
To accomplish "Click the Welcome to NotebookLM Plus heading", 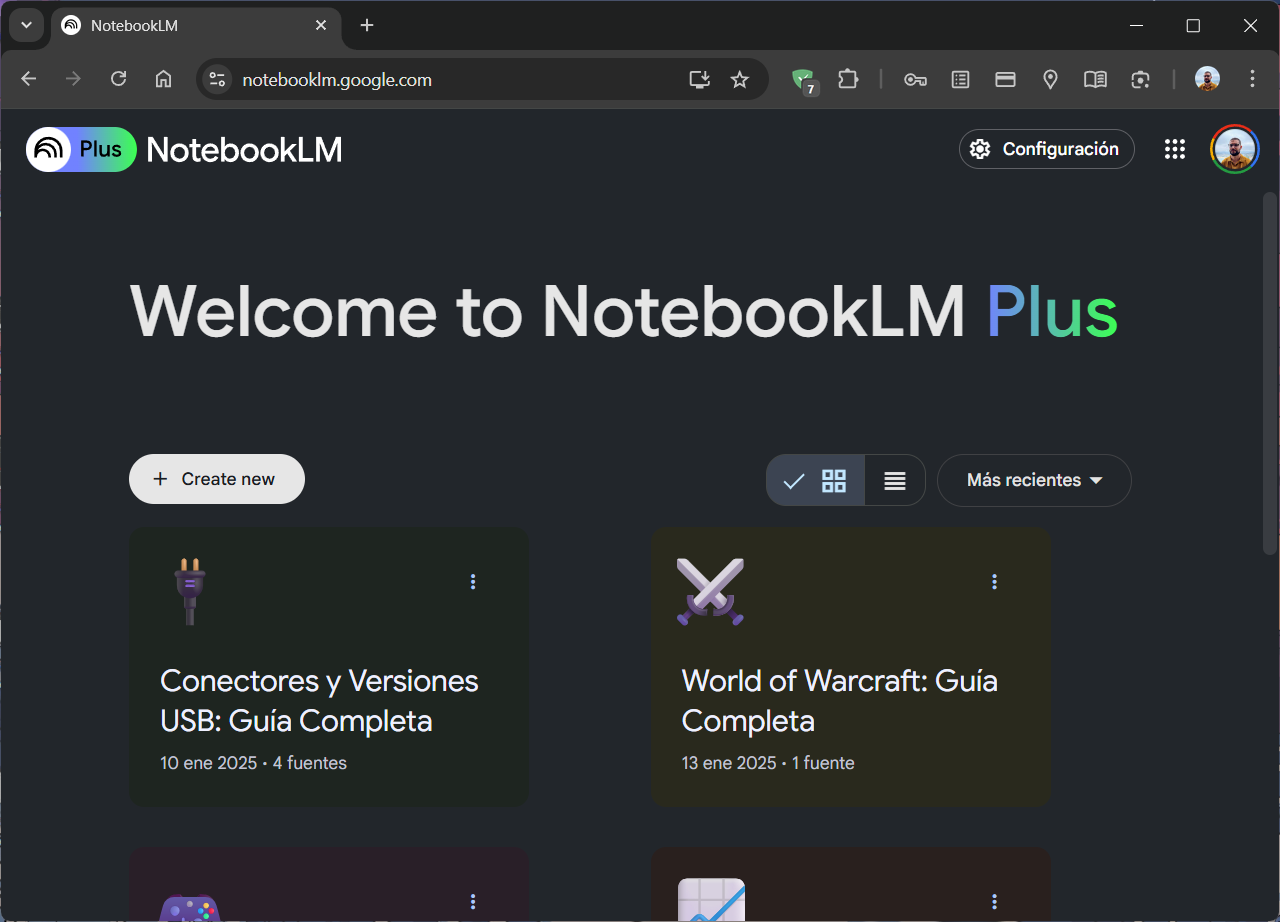I will click(x=624, y=312).
